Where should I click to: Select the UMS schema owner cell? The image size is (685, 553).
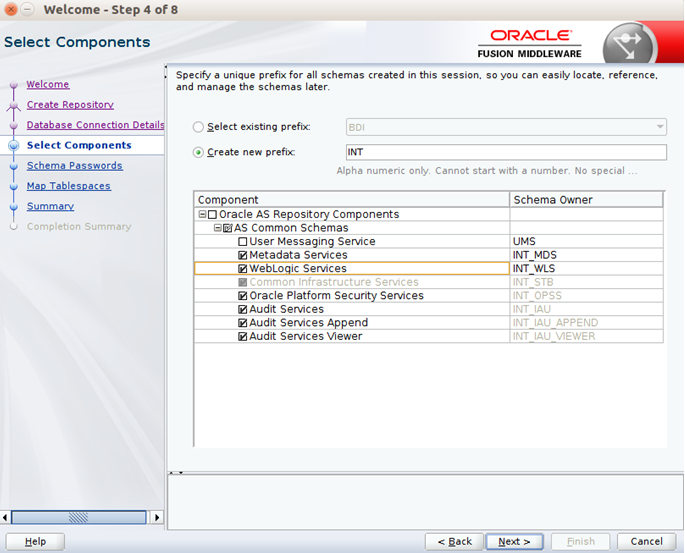click(x=586, y=242)
